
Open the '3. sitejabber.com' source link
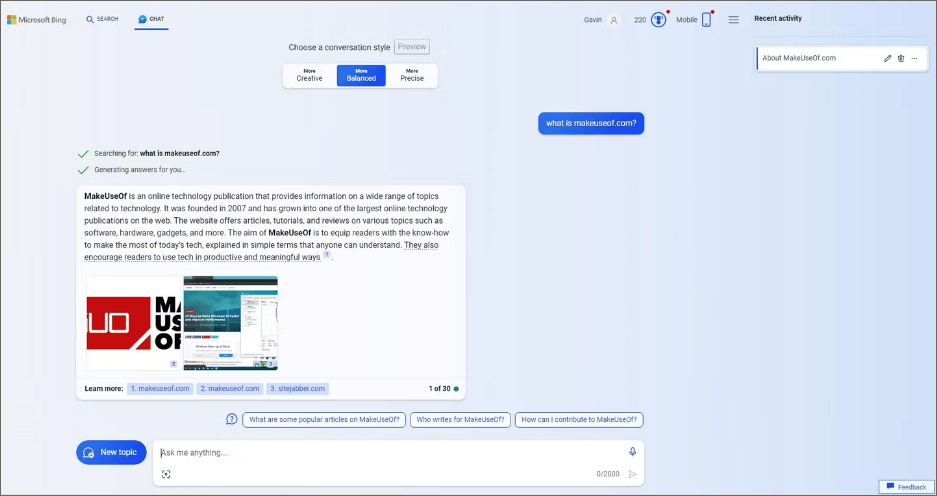(x=298, y=388)
